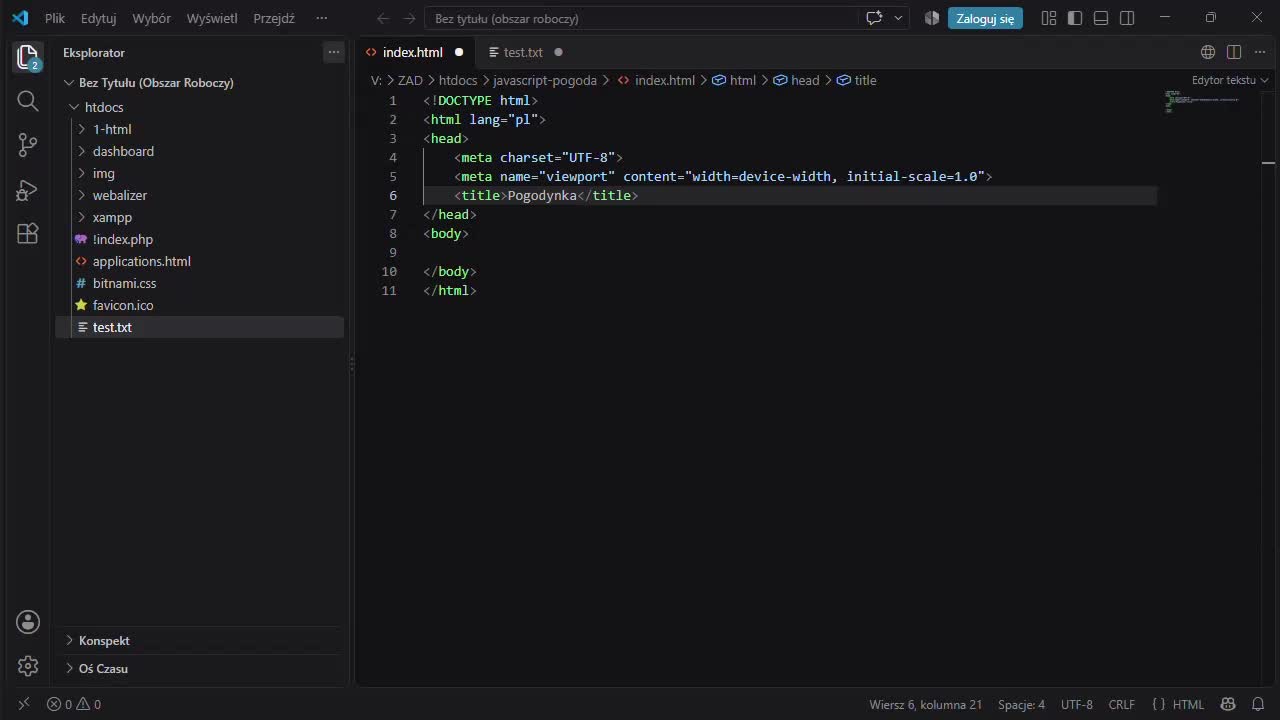This screenshot has width=1280, height=720.
Task: Expand the 1-html folder
Action: 200,129
